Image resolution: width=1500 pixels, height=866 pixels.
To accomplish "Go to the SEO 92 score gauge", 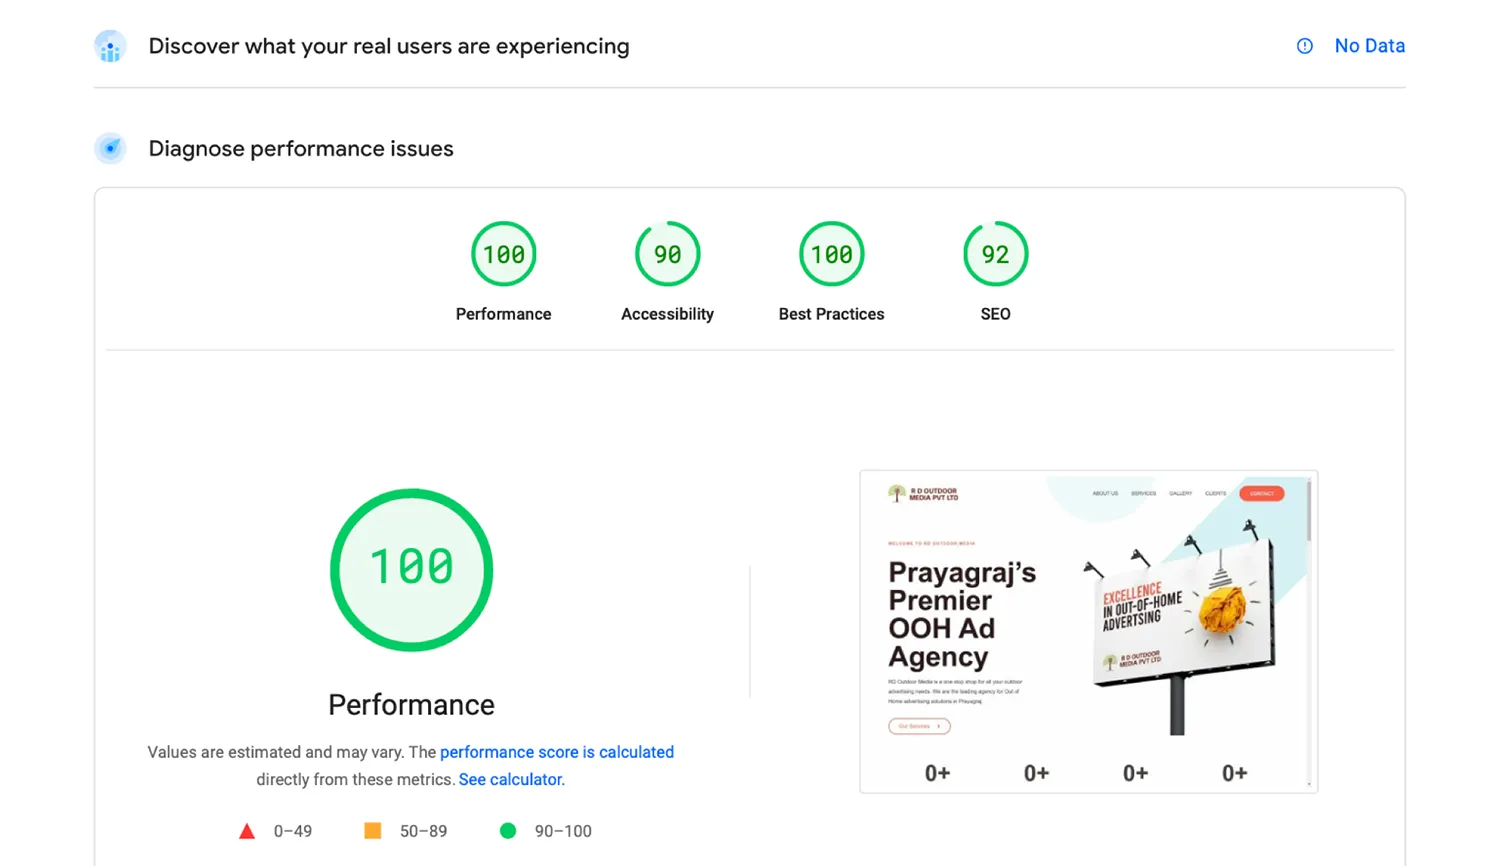I will pyautogui.click(x=995, y=254).
